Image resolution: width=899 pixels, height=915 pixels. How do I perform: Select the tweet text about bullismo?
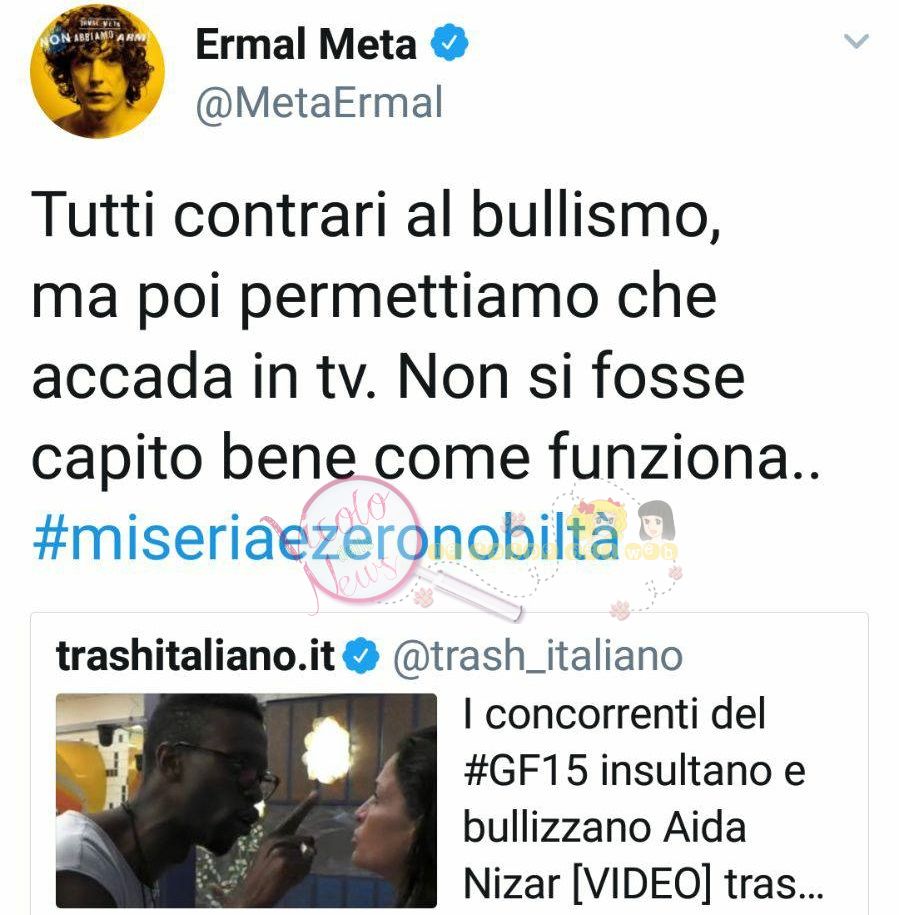point(426,335)
